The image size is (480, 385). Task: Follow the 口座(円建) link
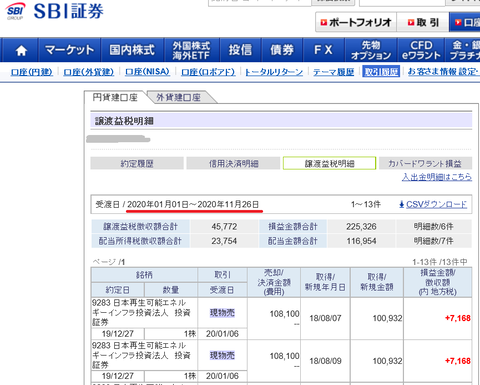(x=32, y=72)
